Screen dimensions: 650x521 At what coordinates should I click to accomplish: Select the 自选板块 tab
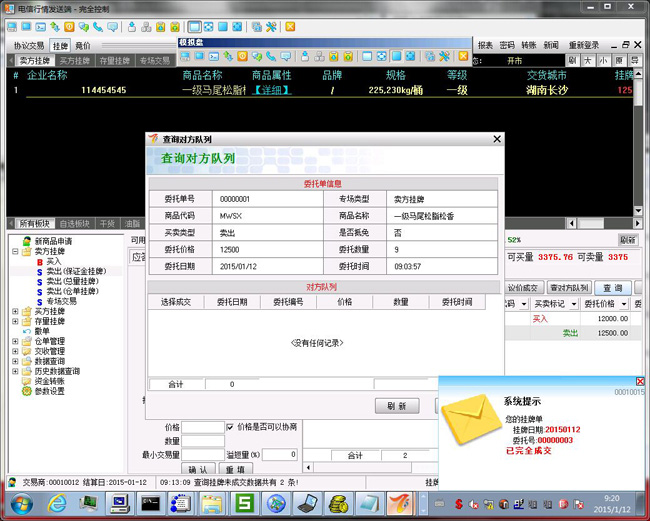click(75, 224)
